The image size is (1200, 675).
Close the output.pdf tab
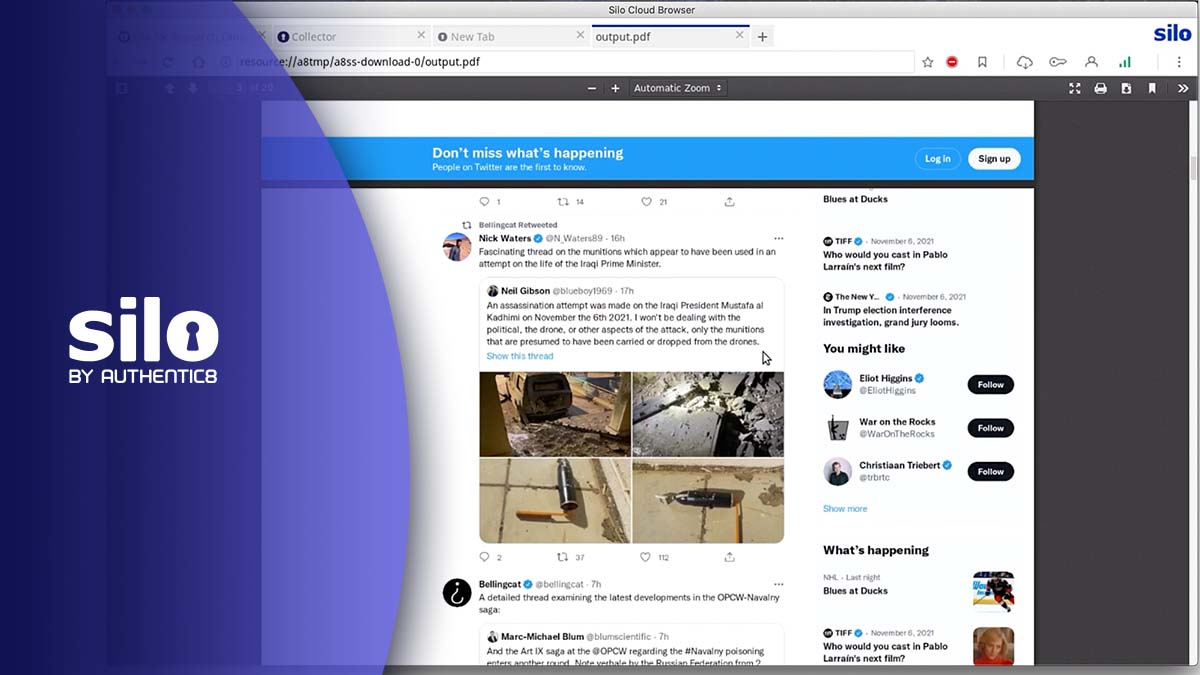[740, 35]
